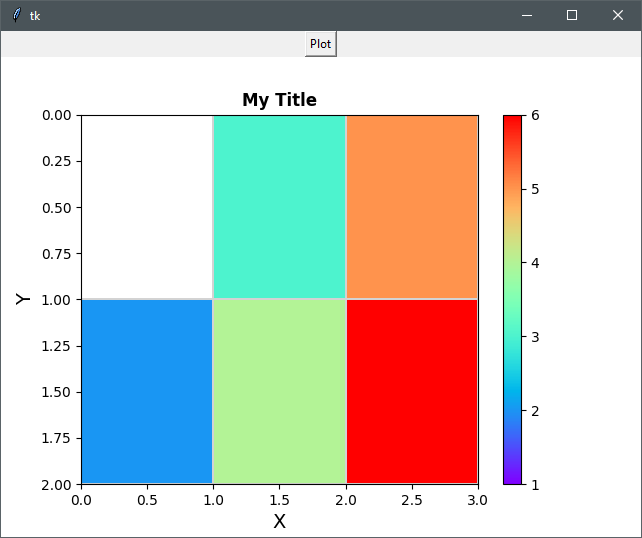Image resolution: width=642 pixels, height=538 pixels.
Task: Click the Plot button
Action: click(x=321, y=44)
